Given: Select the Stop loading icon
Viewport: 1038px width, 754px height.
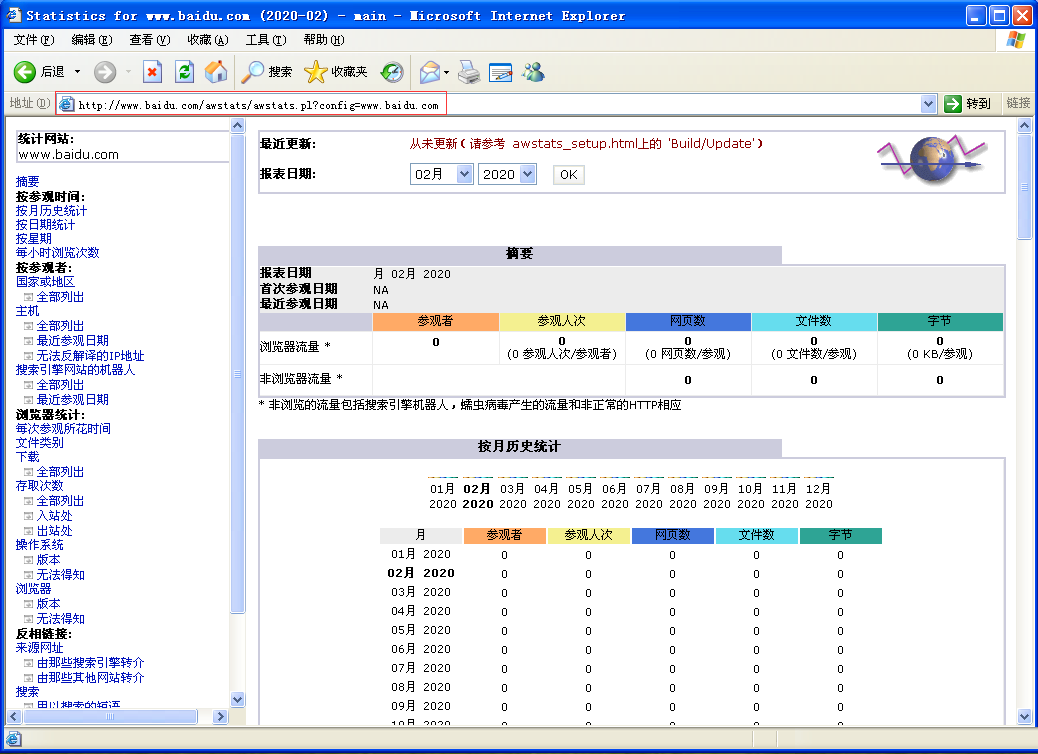Looking at the screenshot, I should click(153, 72).
